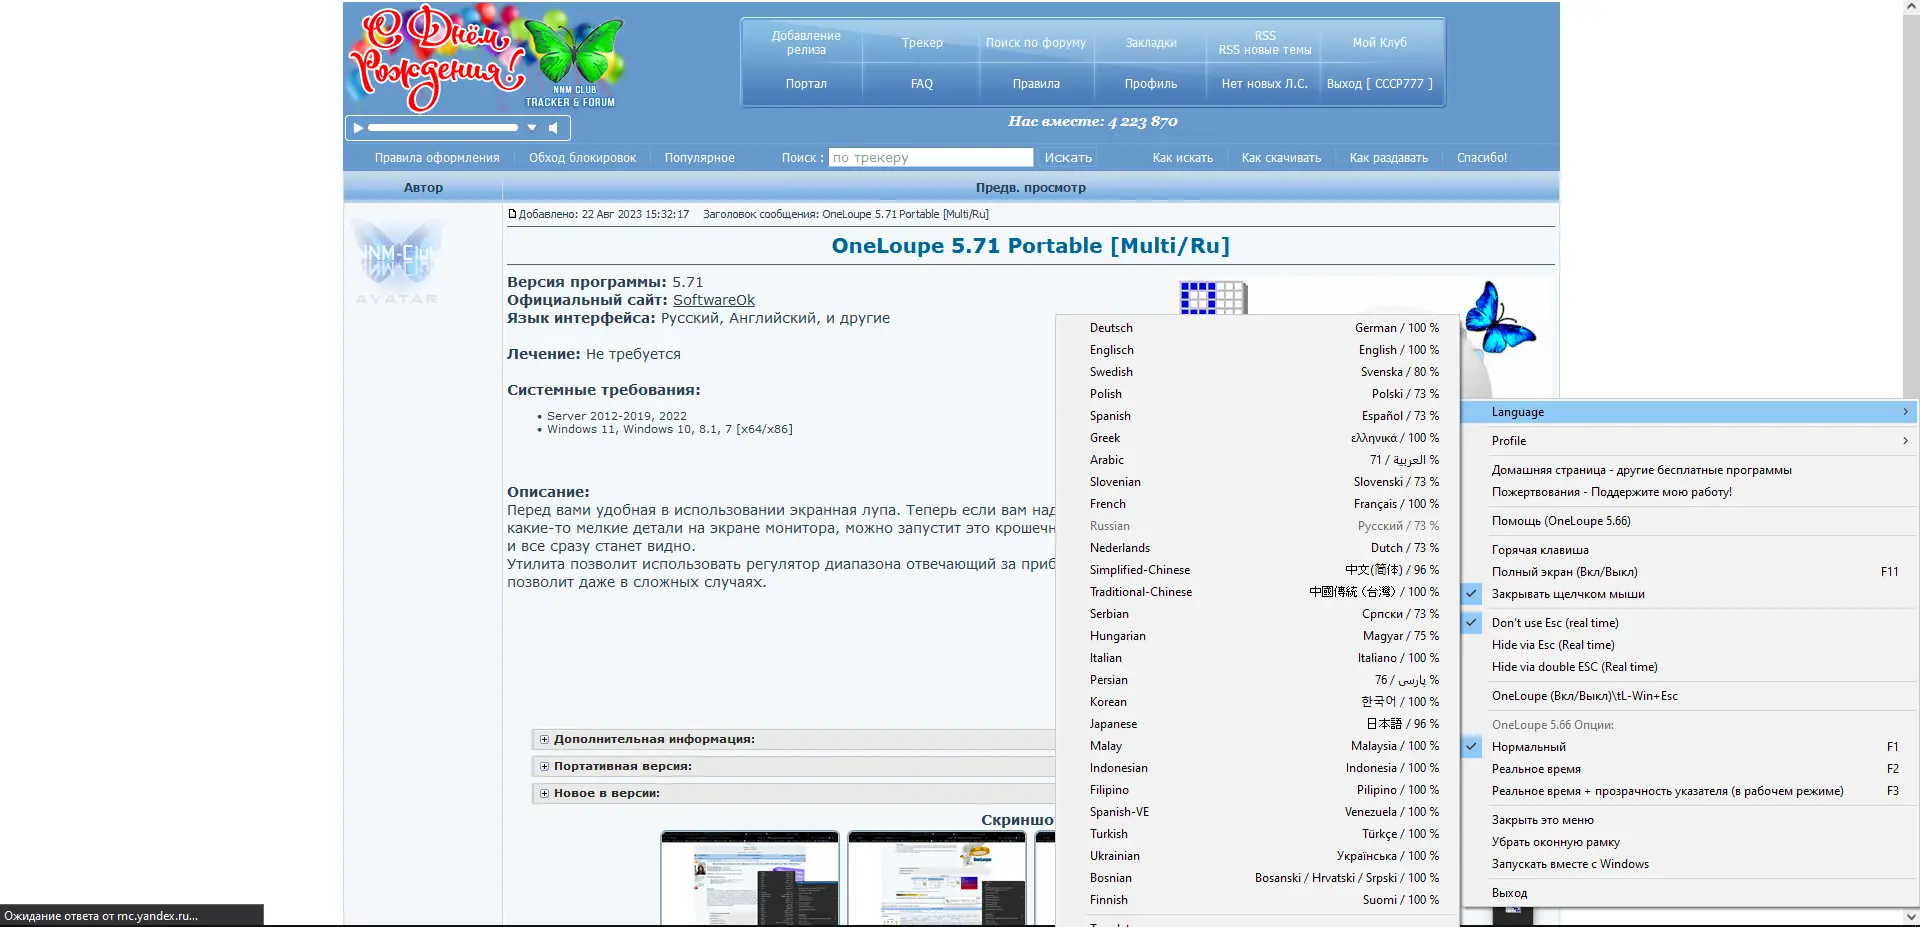Pick Japanese from the language list
1920x927 pixels.
(1258, 724)
